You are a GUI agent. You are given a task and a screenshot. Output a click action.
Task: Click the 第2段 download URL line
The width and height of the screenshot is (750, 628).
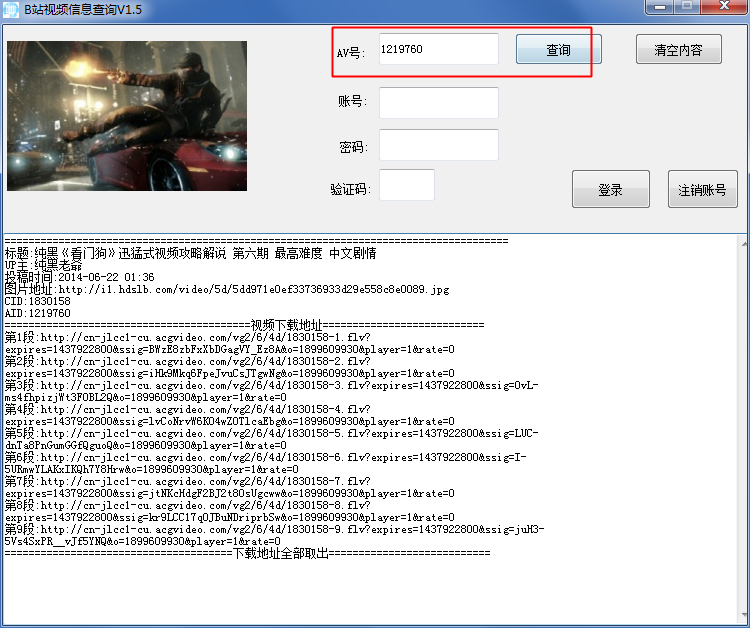click(230, 367)
